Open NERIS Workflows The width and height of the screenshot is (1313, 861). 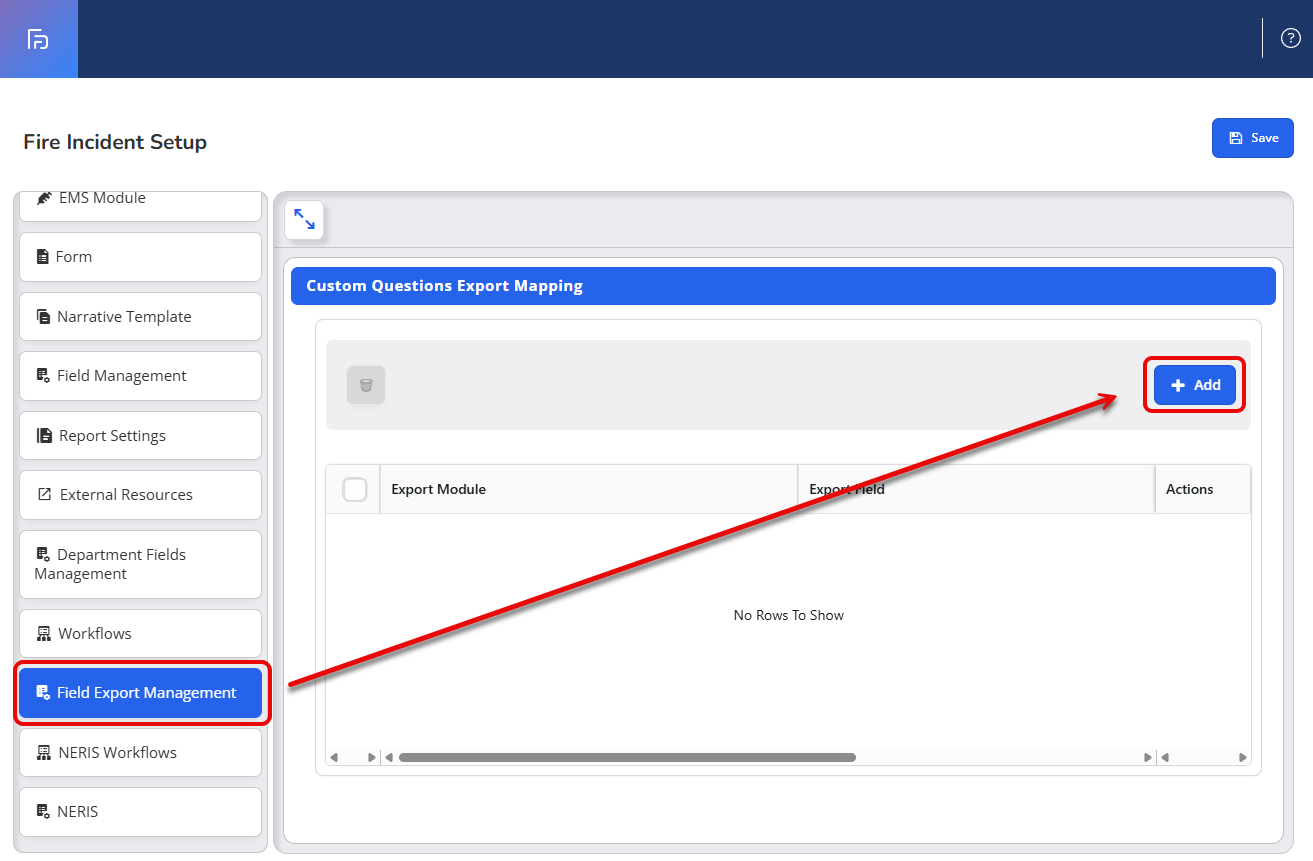click(140, 753)
